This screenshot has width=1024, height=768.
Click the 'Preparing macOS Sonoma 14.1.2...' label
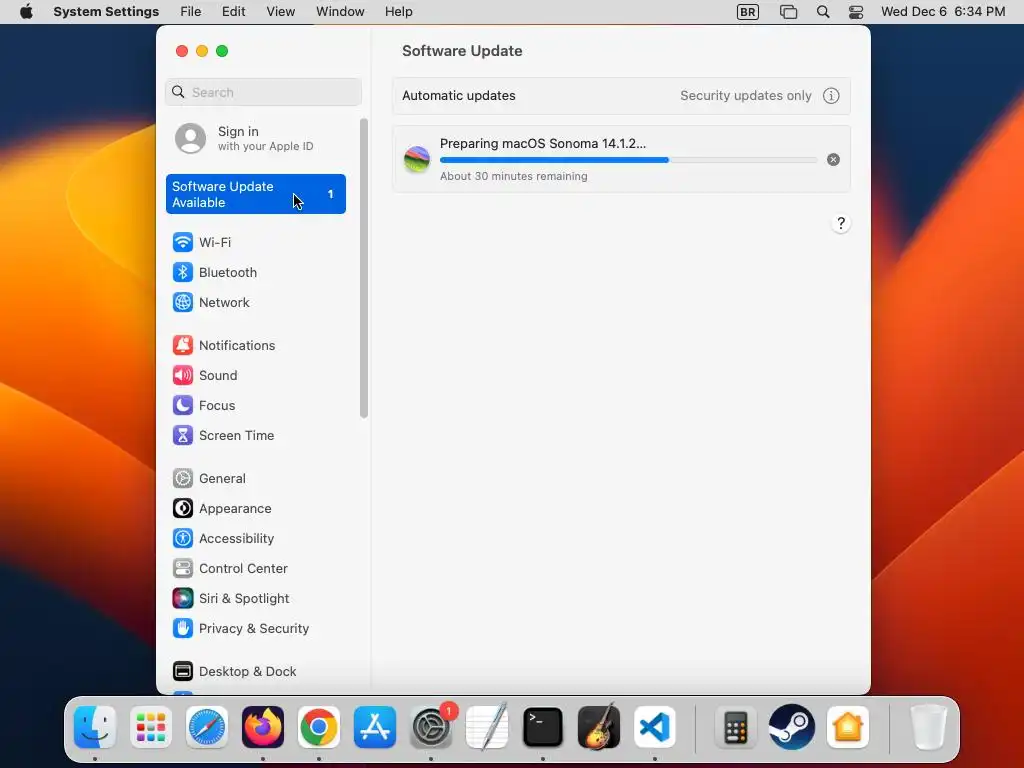coord(543,144)
